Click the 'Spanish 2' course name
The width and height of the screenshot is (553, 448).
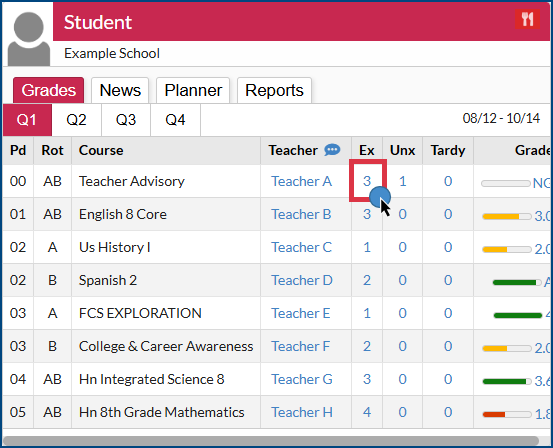pos(108,280)
